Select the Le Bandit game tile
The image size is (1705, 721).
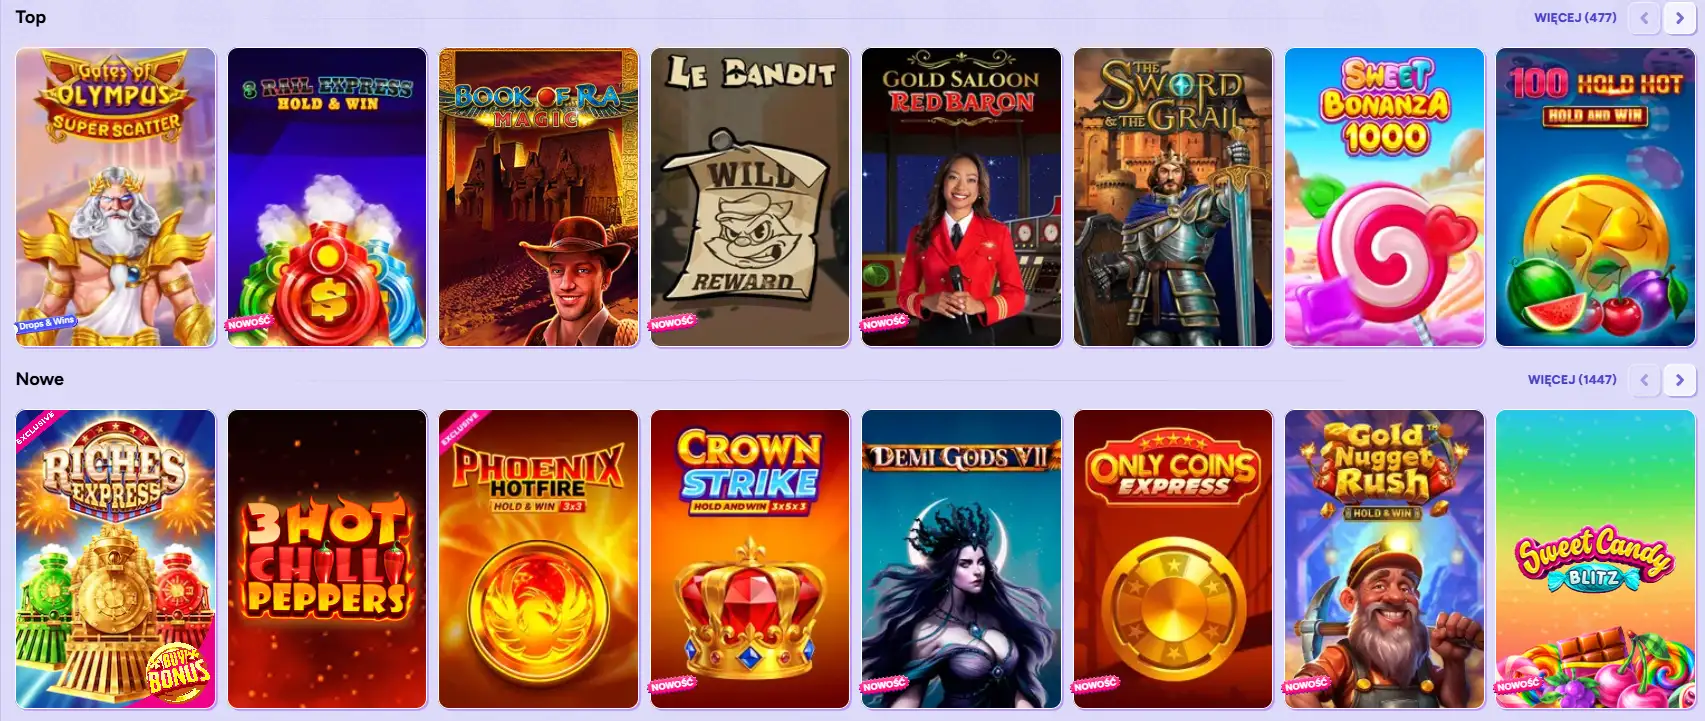(750, 197)
